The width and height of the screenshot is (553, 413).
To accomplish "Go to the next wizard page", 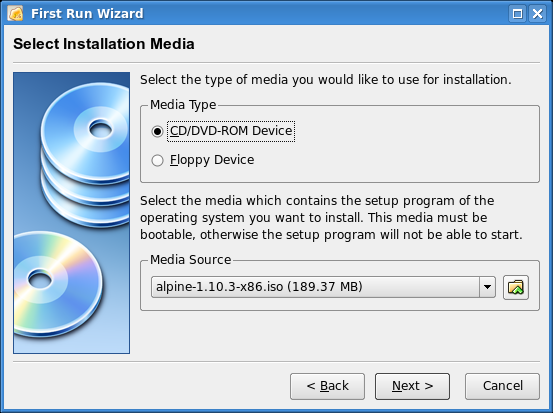I will click(412, 386).
